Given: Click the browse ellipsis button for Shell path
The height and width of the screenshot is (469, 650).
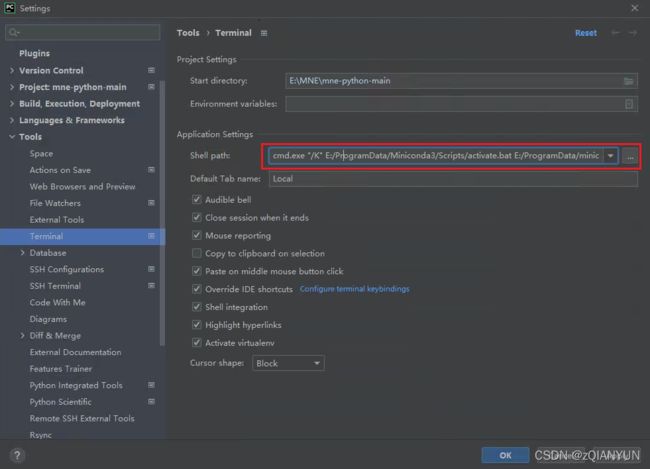Looking at the screenshot, I should (x=630, y=156).
